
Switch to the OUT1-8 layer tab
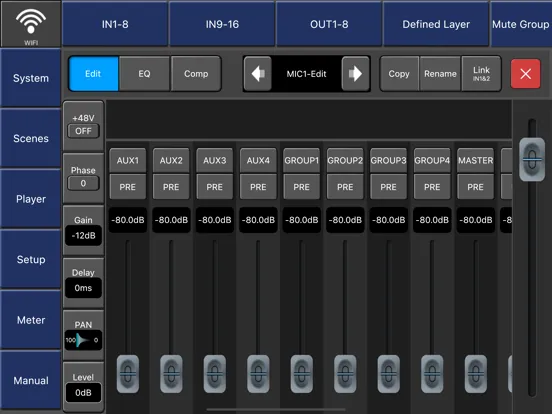coord(329,24)
